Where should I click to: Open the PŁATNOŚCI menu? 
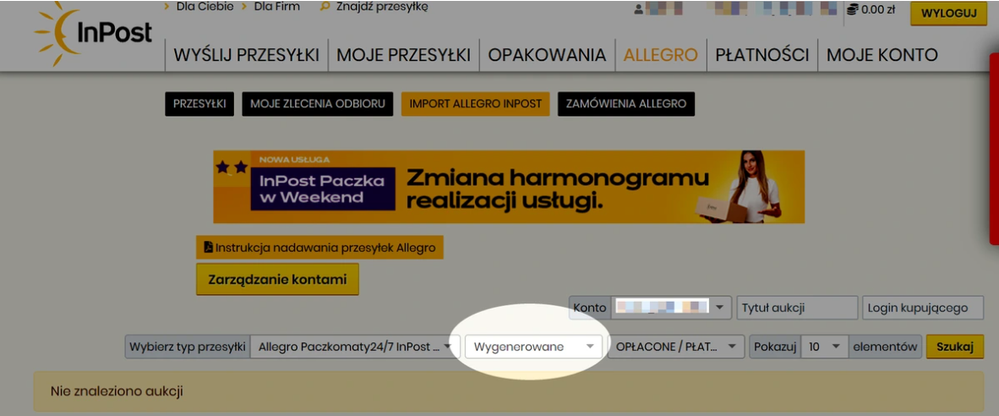point(762,55)
